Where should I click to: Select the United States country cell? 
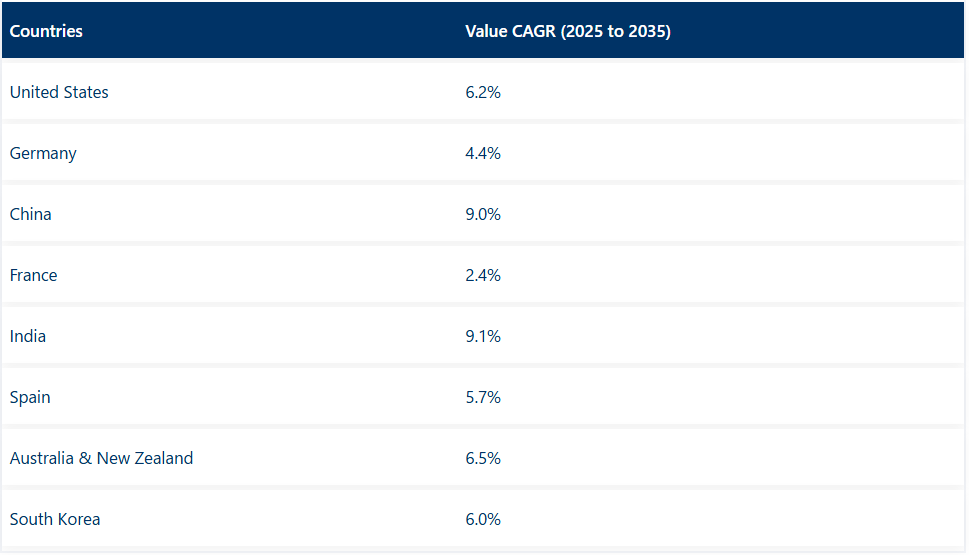59,92
